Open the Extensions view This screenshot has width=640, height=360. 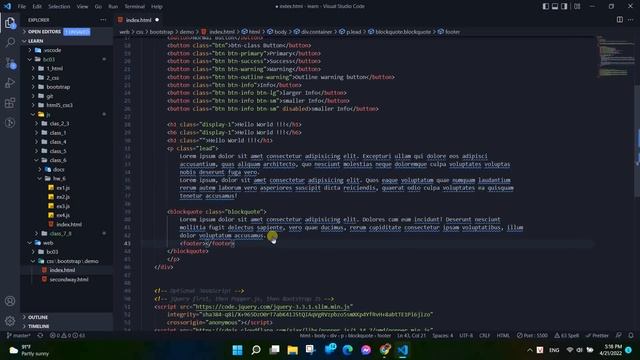[x=10, y=103]
